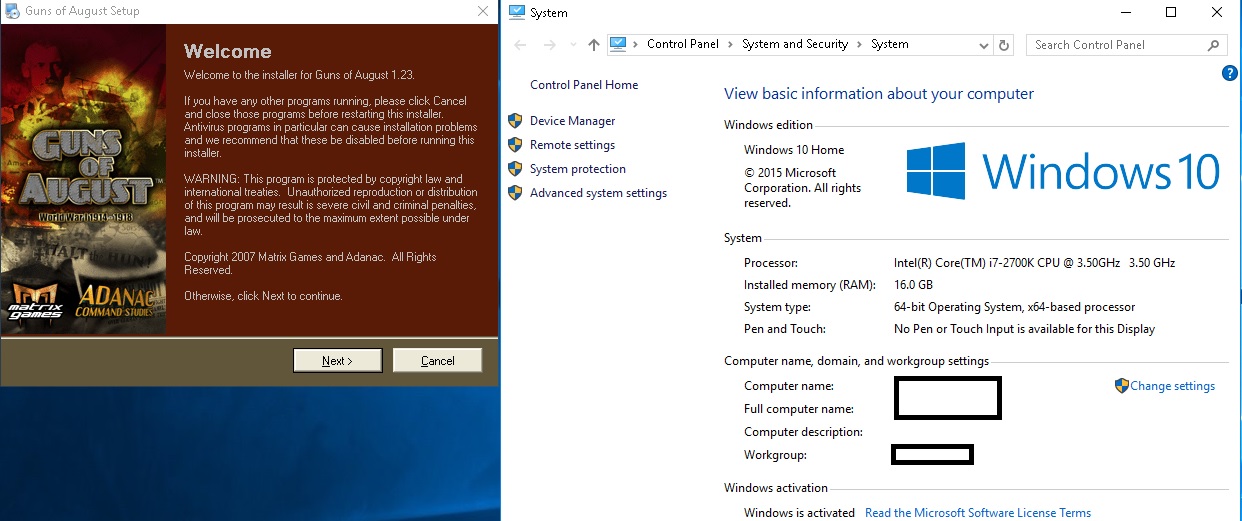Click the 'Windows is activated' text

[799, 513]
